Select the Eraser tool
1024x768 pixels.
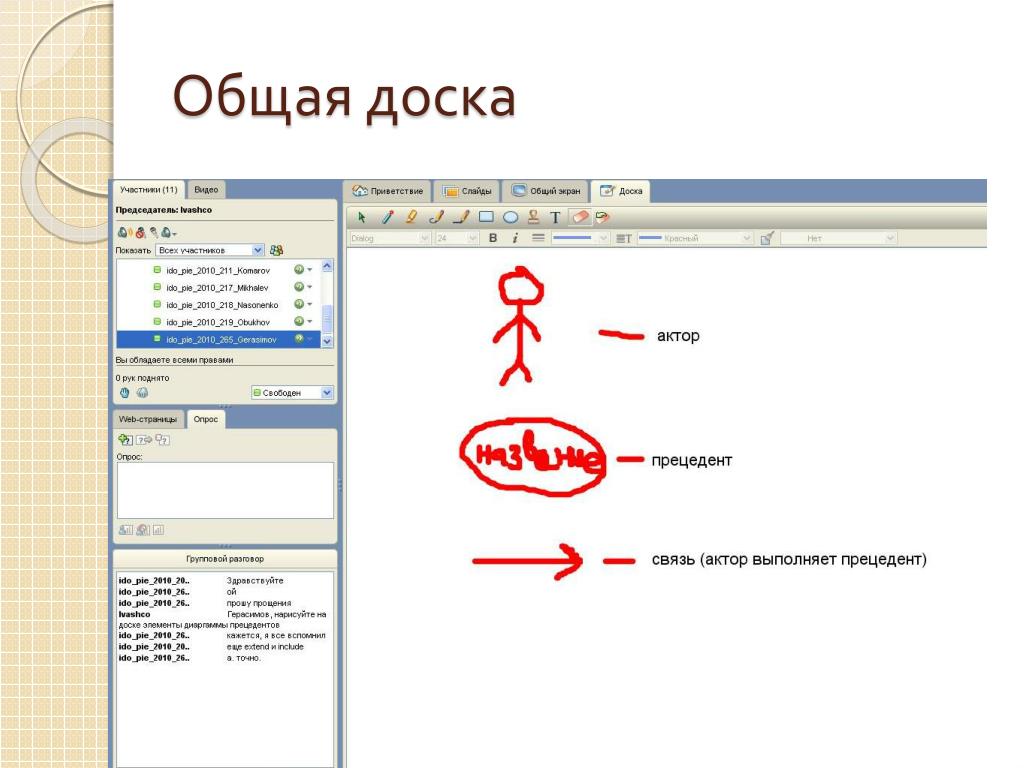click(x=580, y=217)
